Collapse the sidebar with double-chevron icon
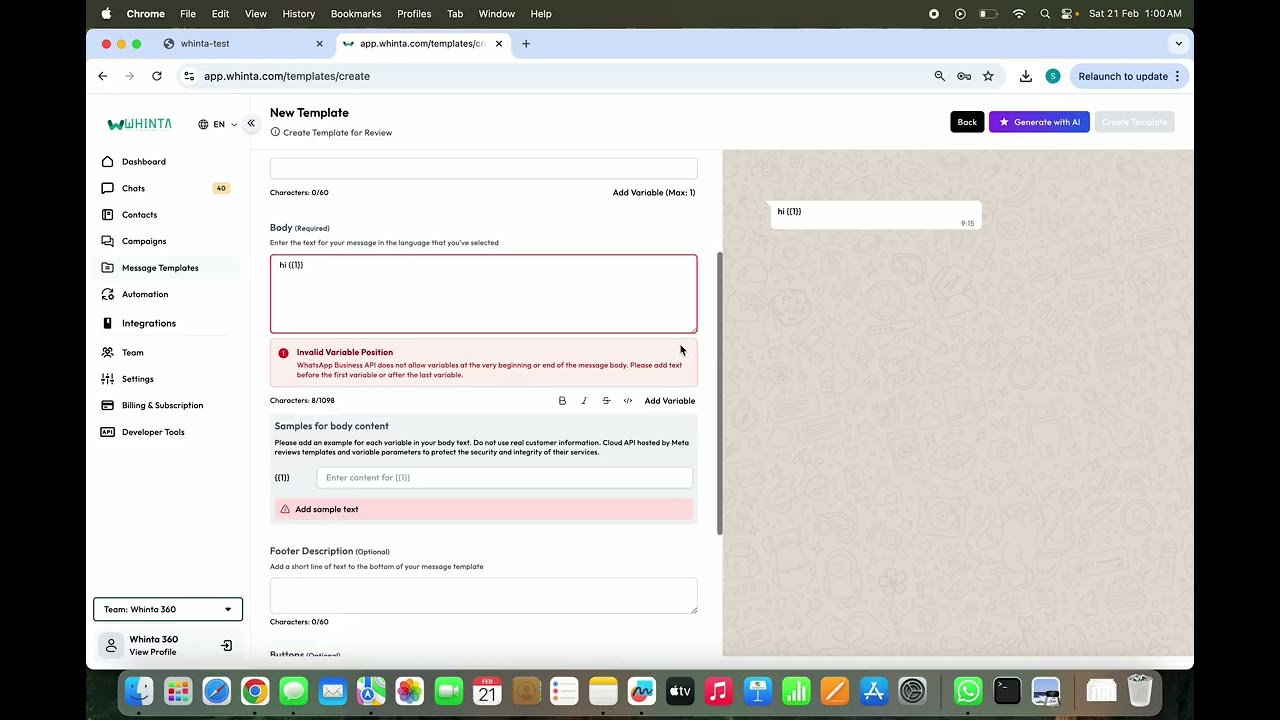 251,123
